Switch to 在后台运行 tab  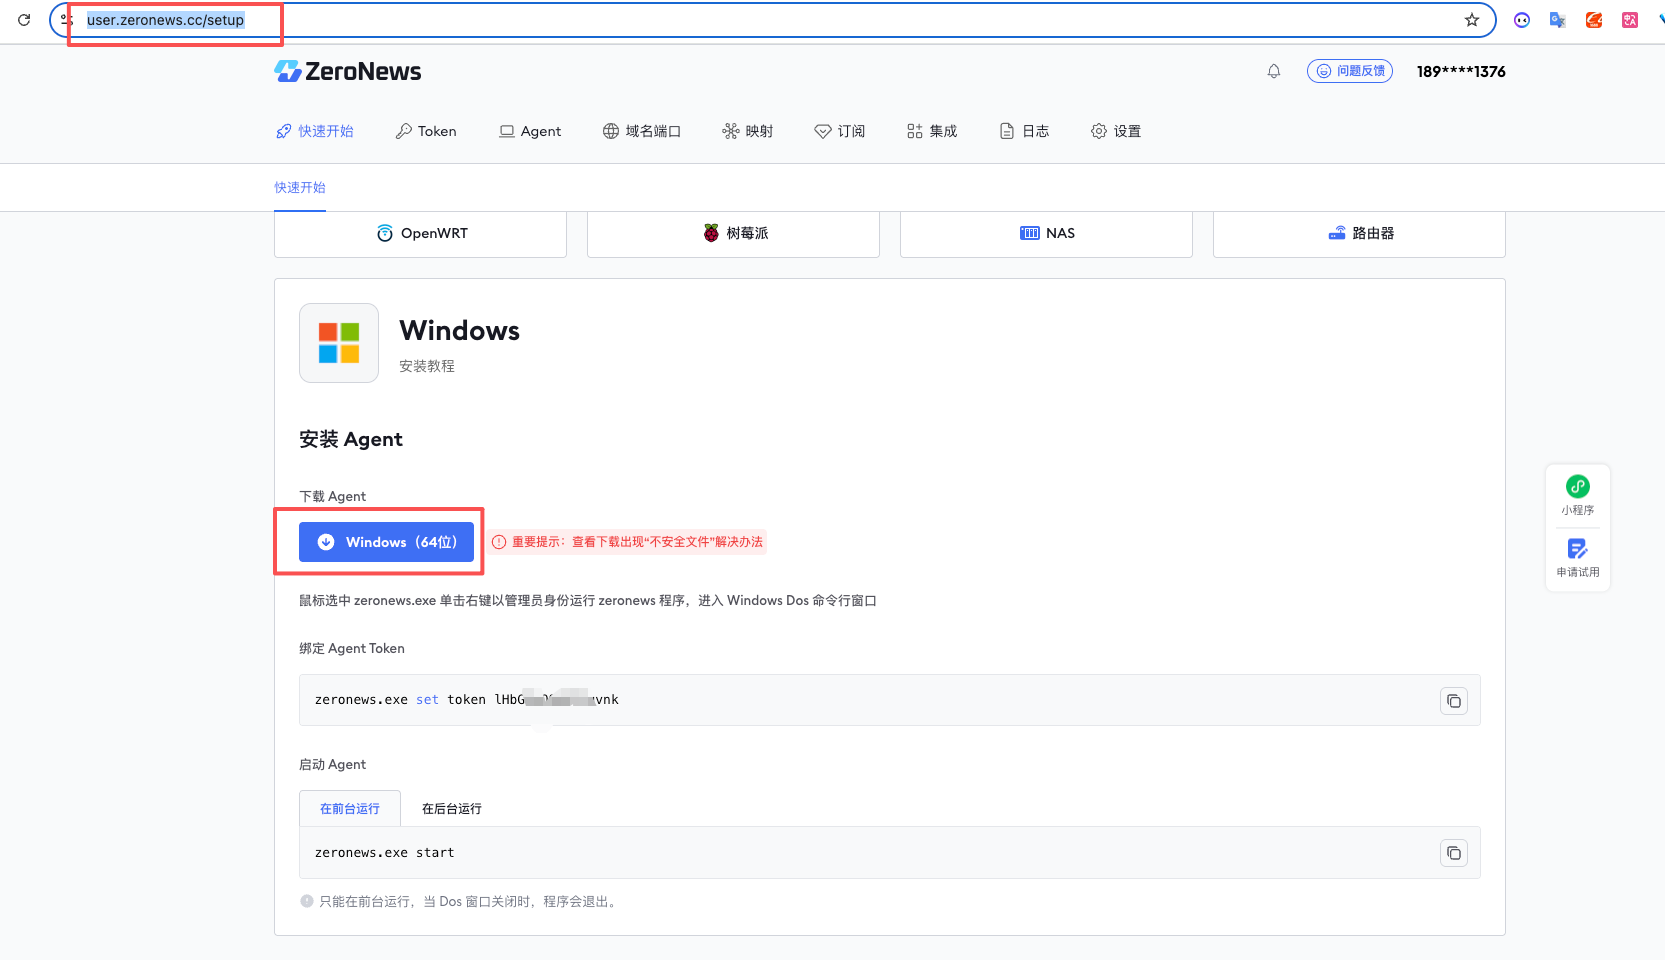coord(452,808)
